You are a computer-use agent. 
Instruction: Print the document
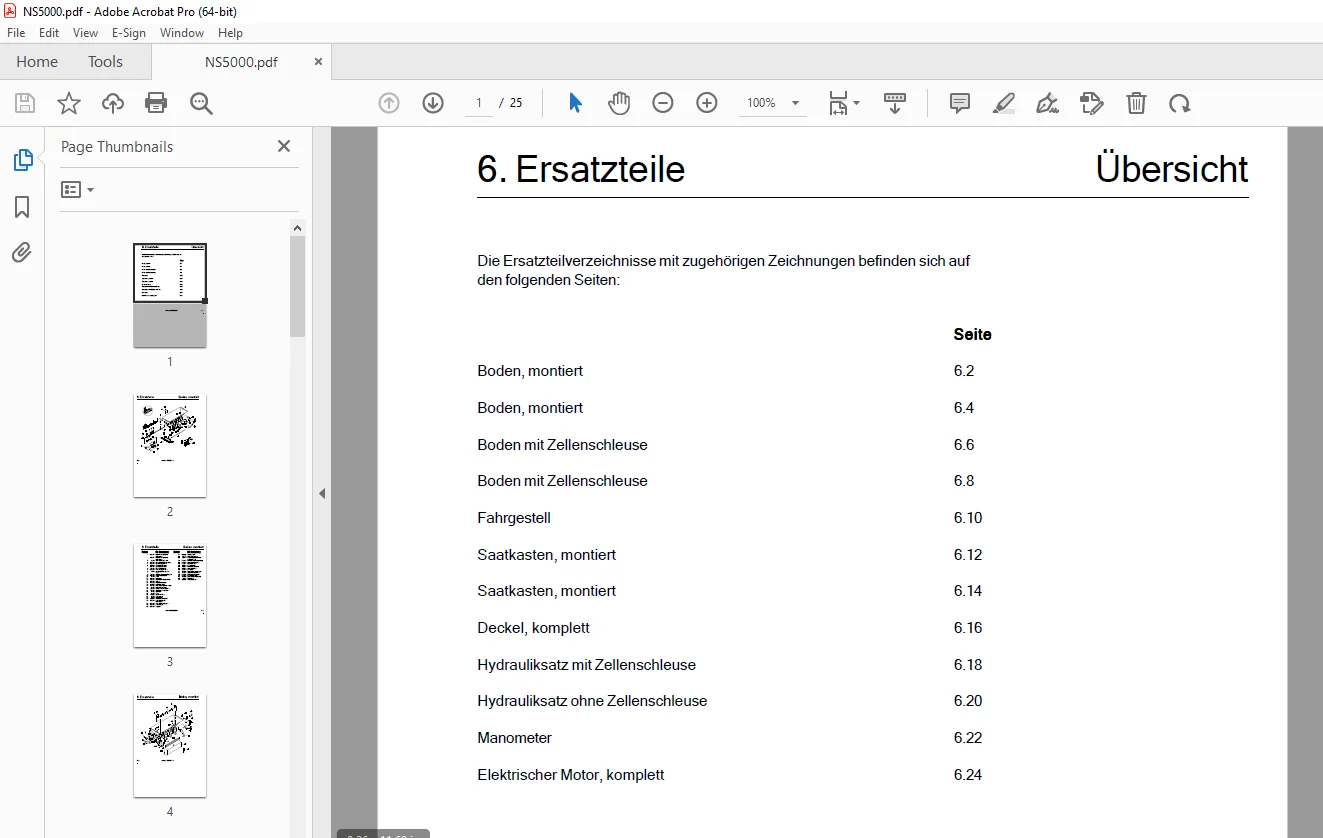pyautogui.click(x=156, y=103)
